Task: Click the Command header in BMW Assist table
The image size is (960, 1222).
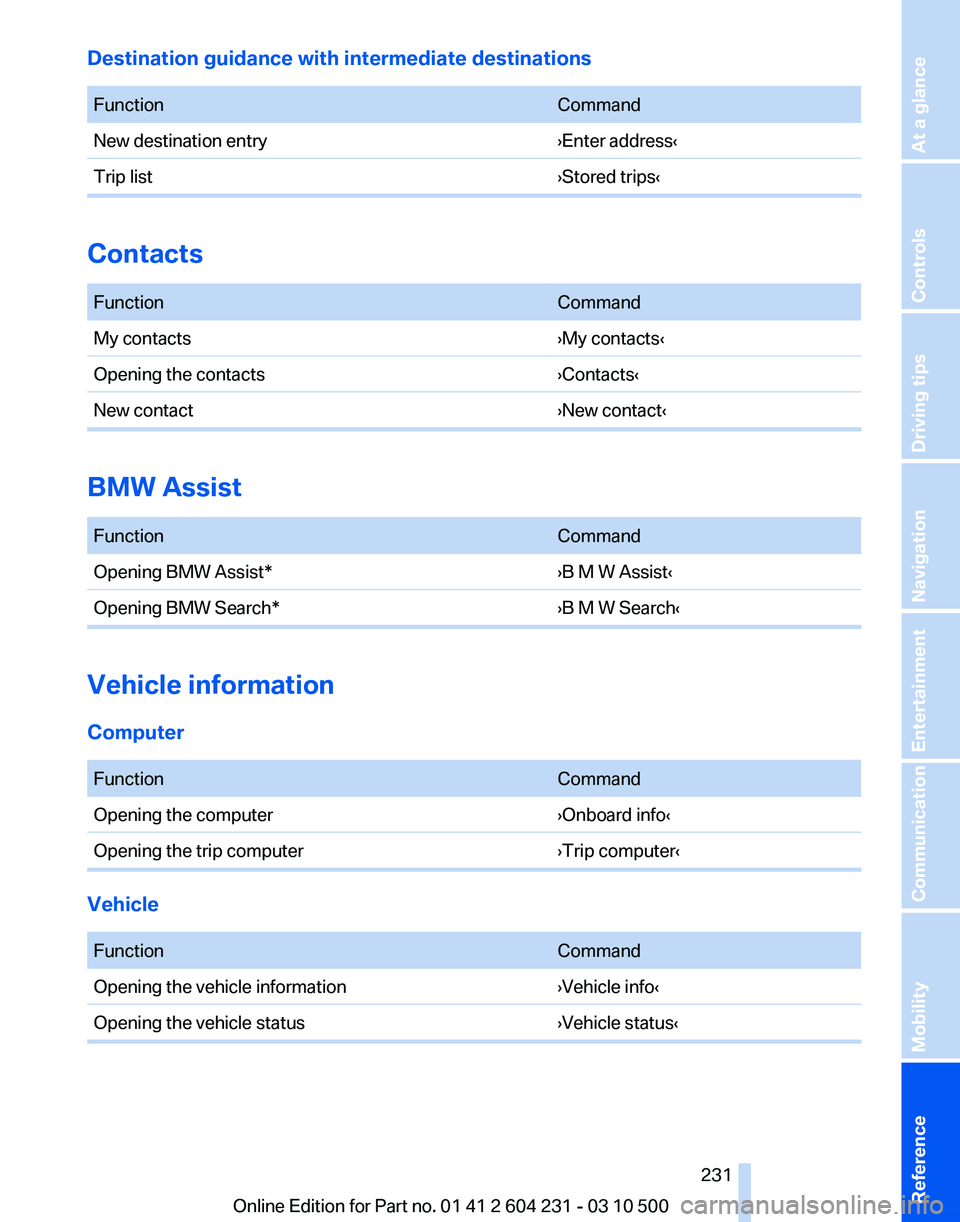Action: click(599, 537)
